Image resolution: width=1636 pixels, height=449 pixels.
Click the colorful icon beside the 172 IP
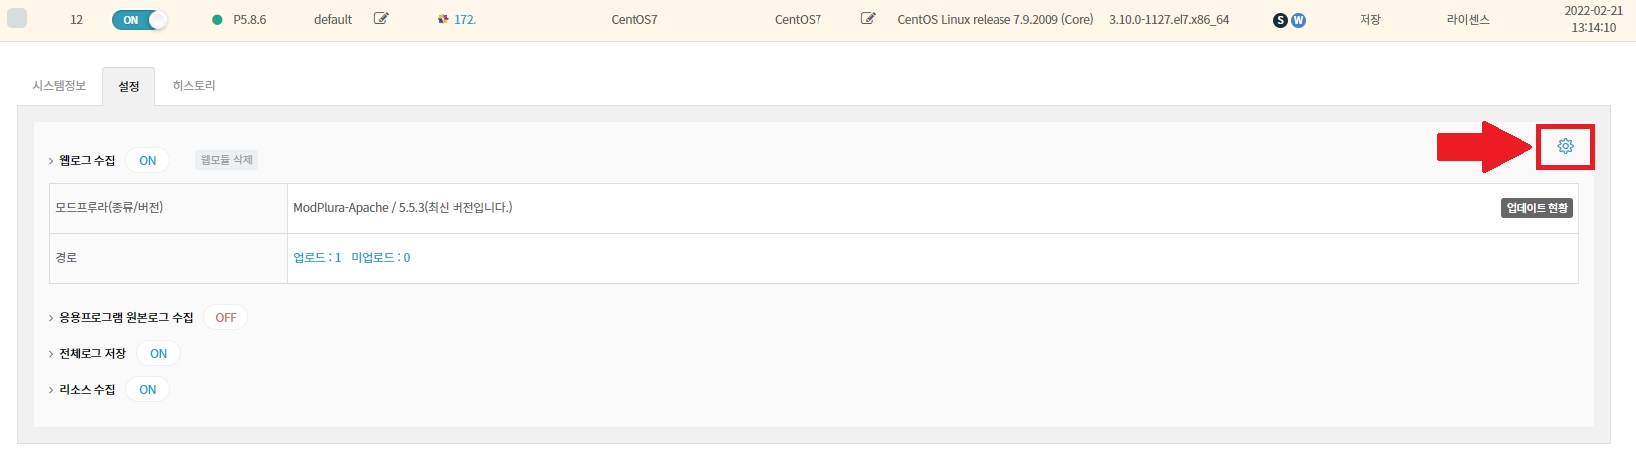click(x=443, y=19)
